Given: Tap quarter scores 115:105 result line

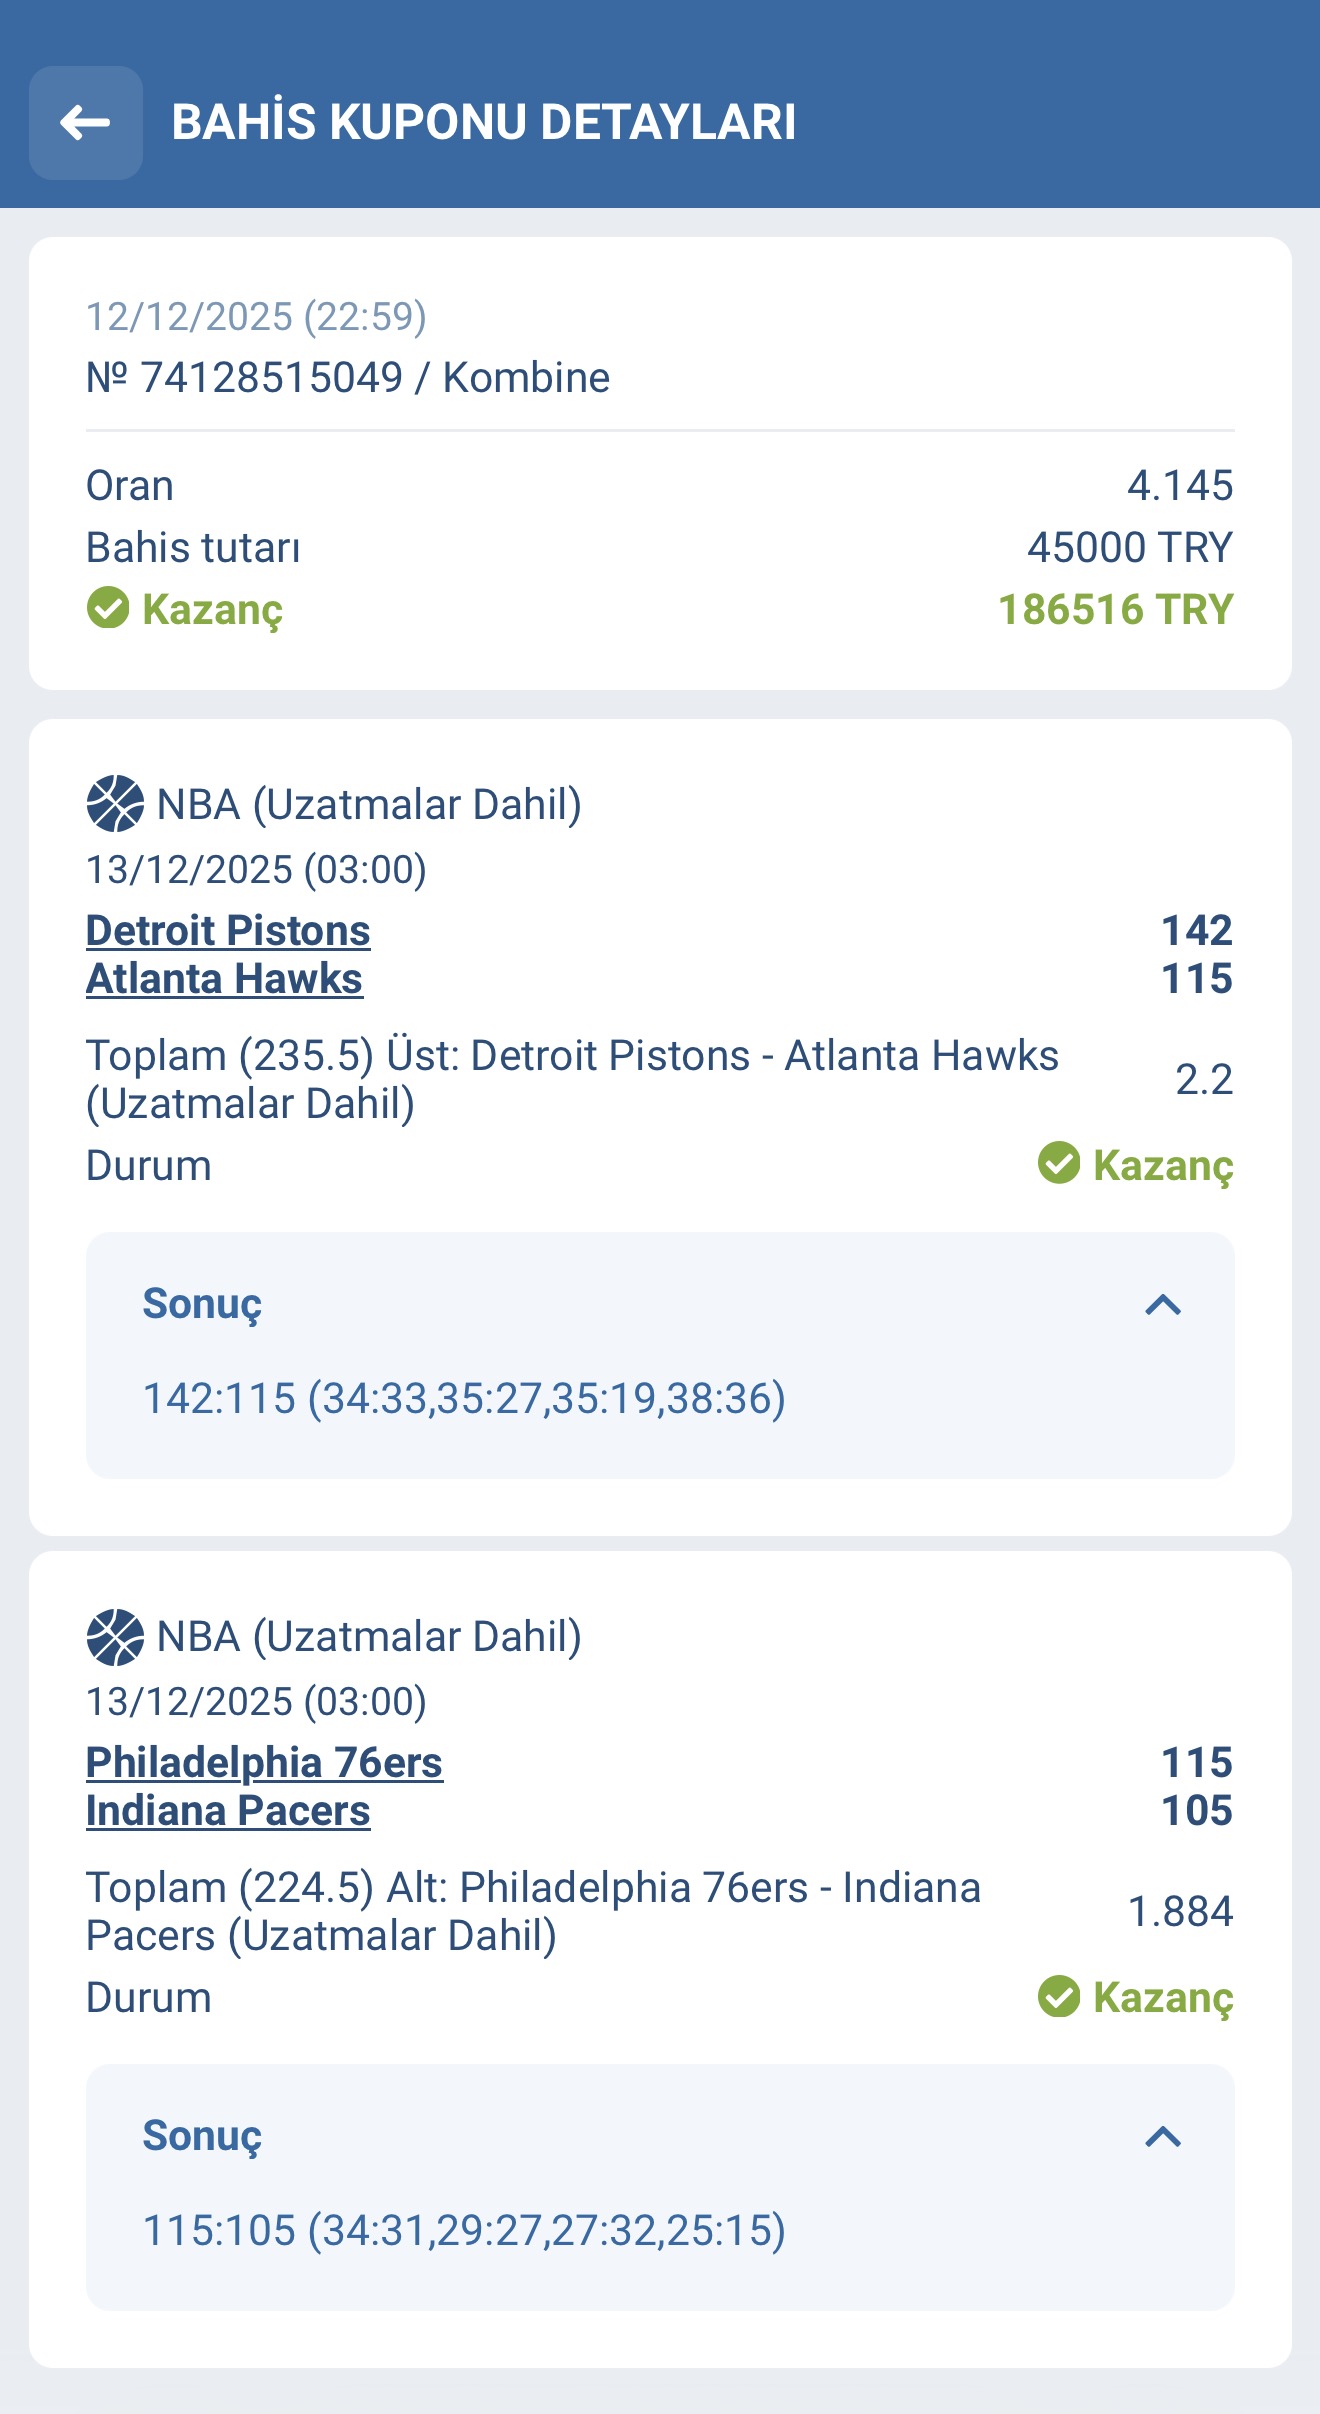Looking at the screenshot, I should pos(464,2230).
